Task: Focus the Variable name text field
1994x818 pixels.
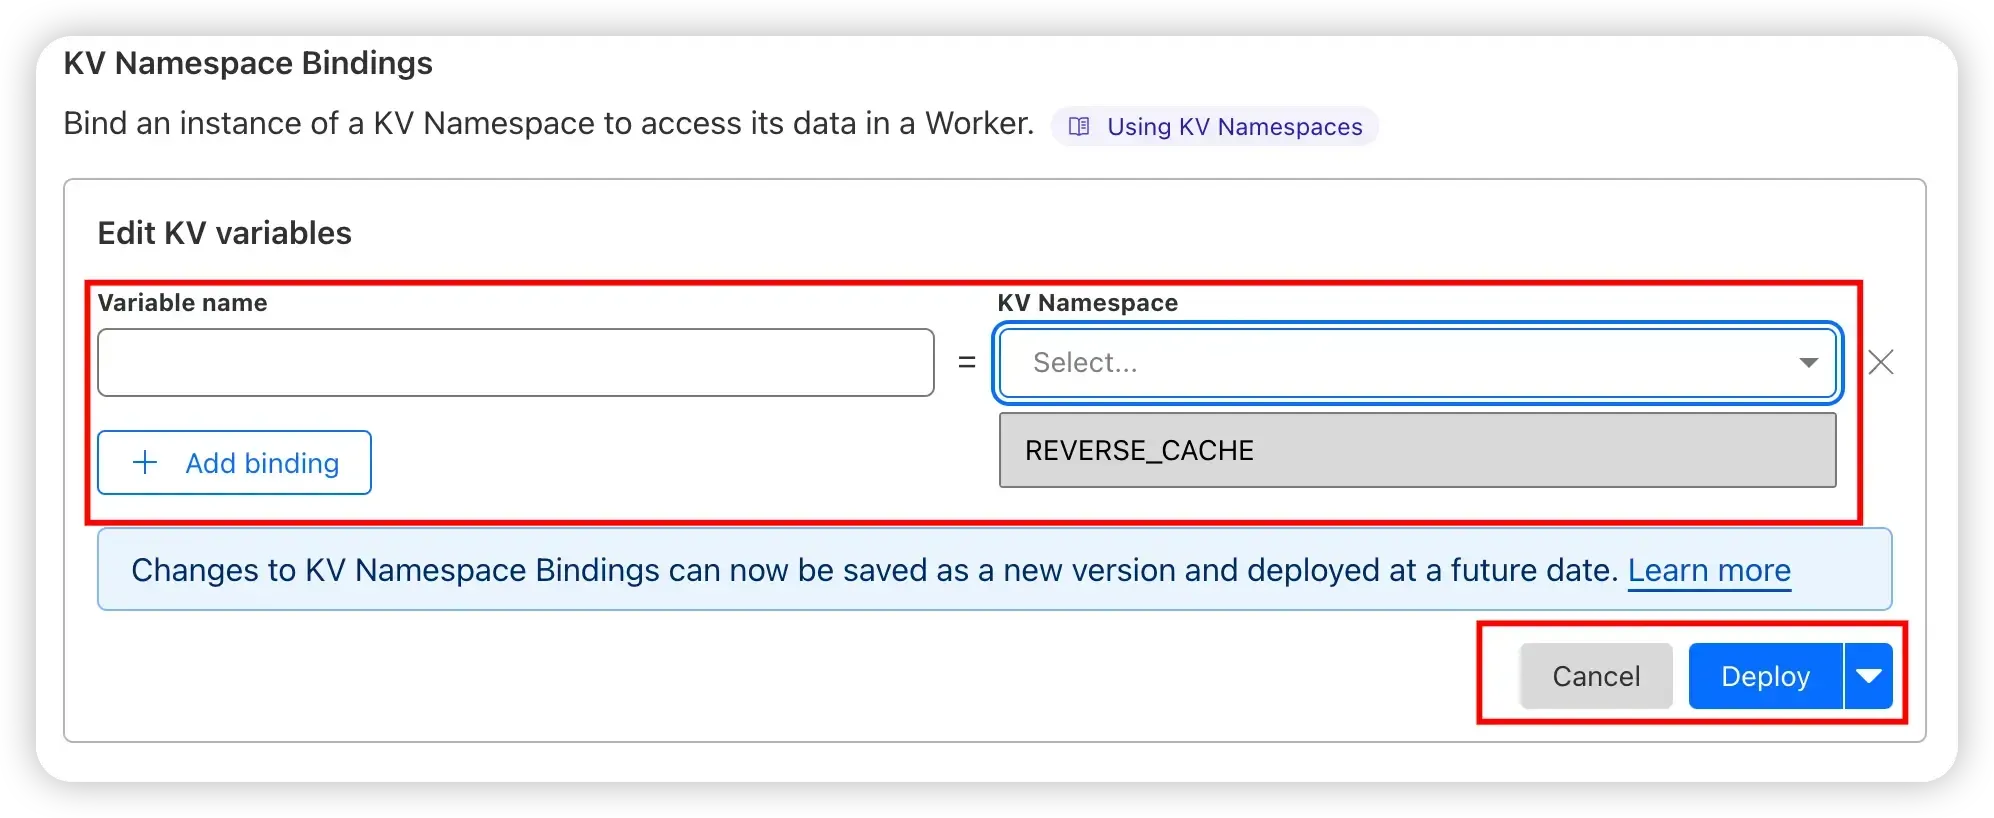Action: click(516, 362)
